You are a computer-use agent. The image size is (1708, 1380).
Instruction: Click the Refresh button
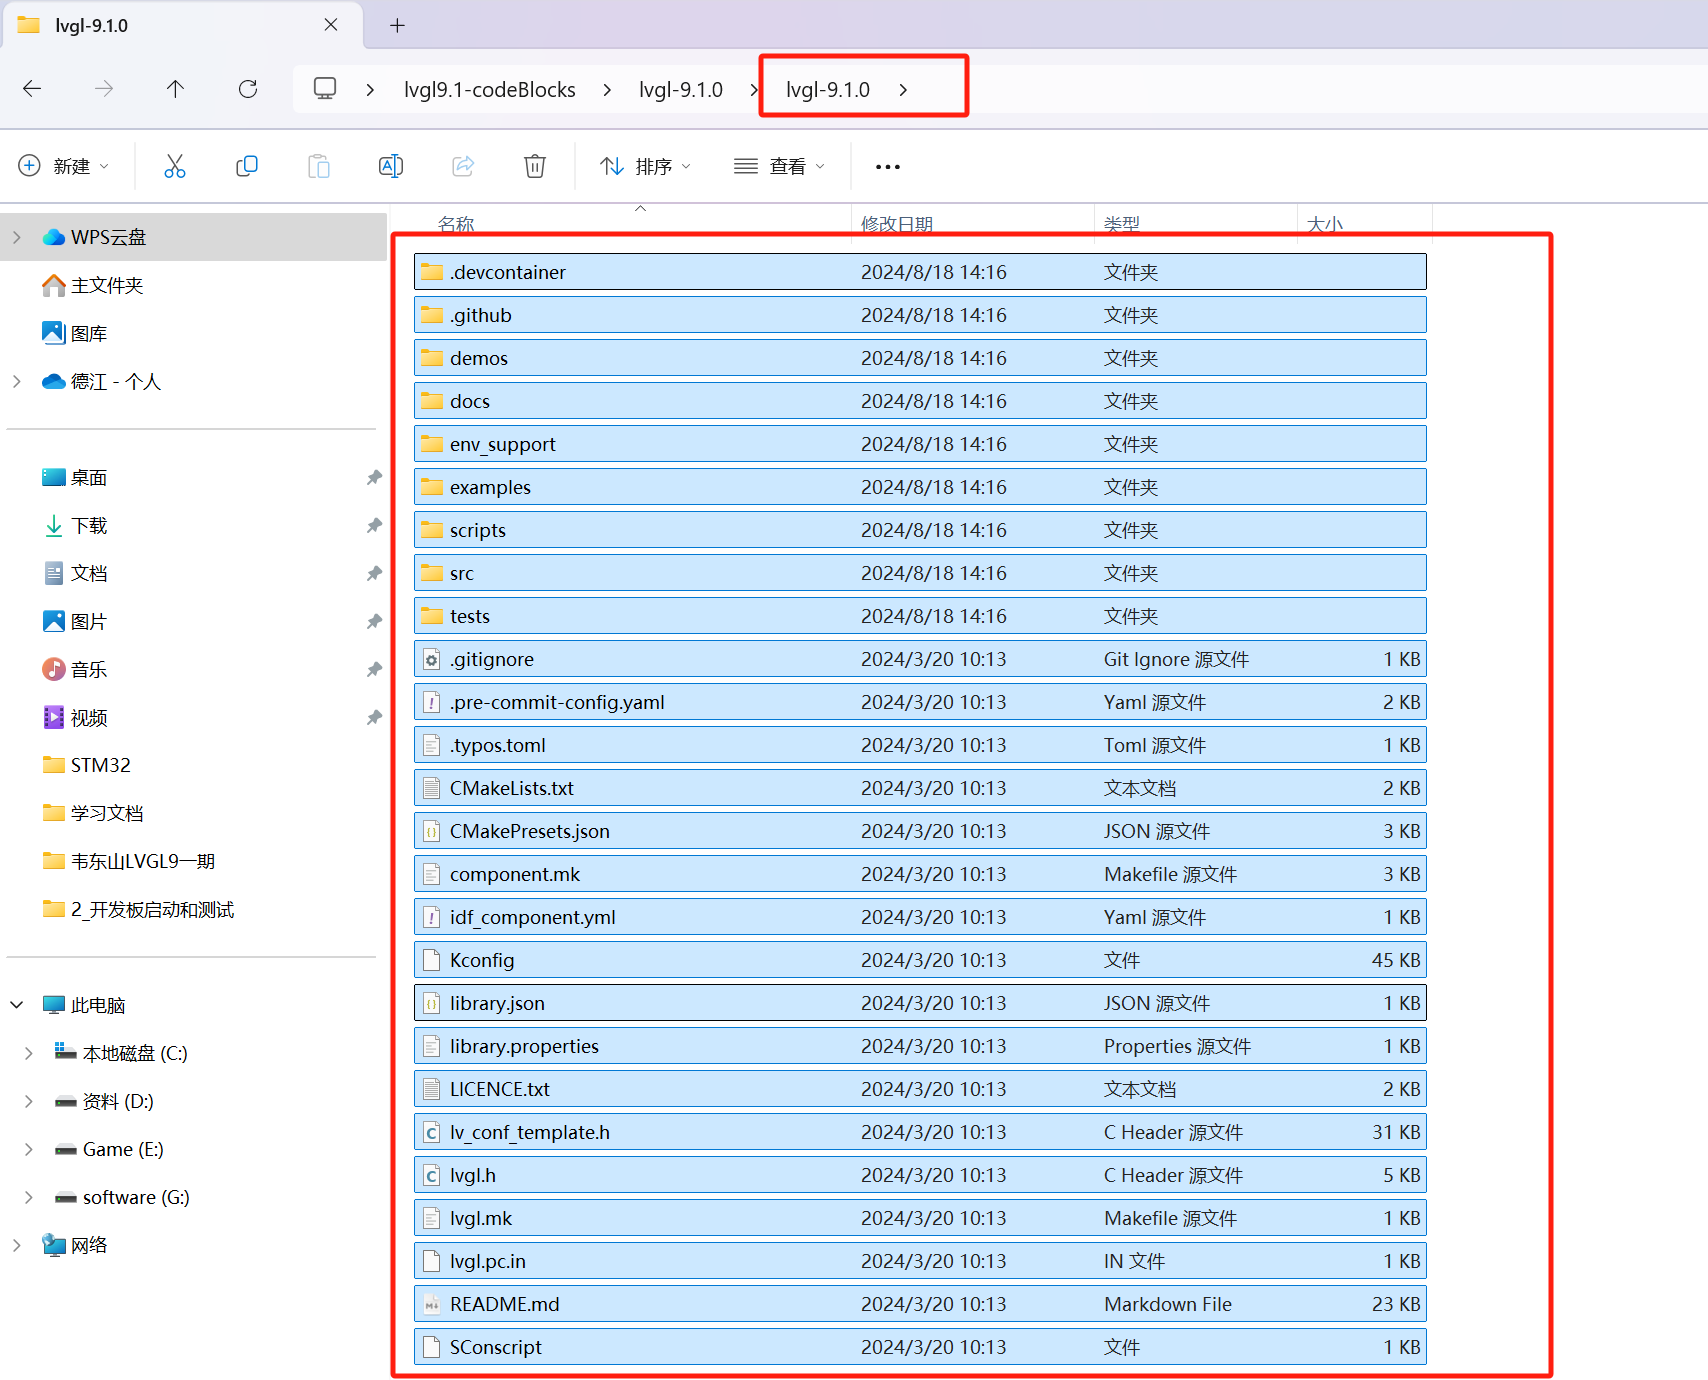[x=248, y=89]
